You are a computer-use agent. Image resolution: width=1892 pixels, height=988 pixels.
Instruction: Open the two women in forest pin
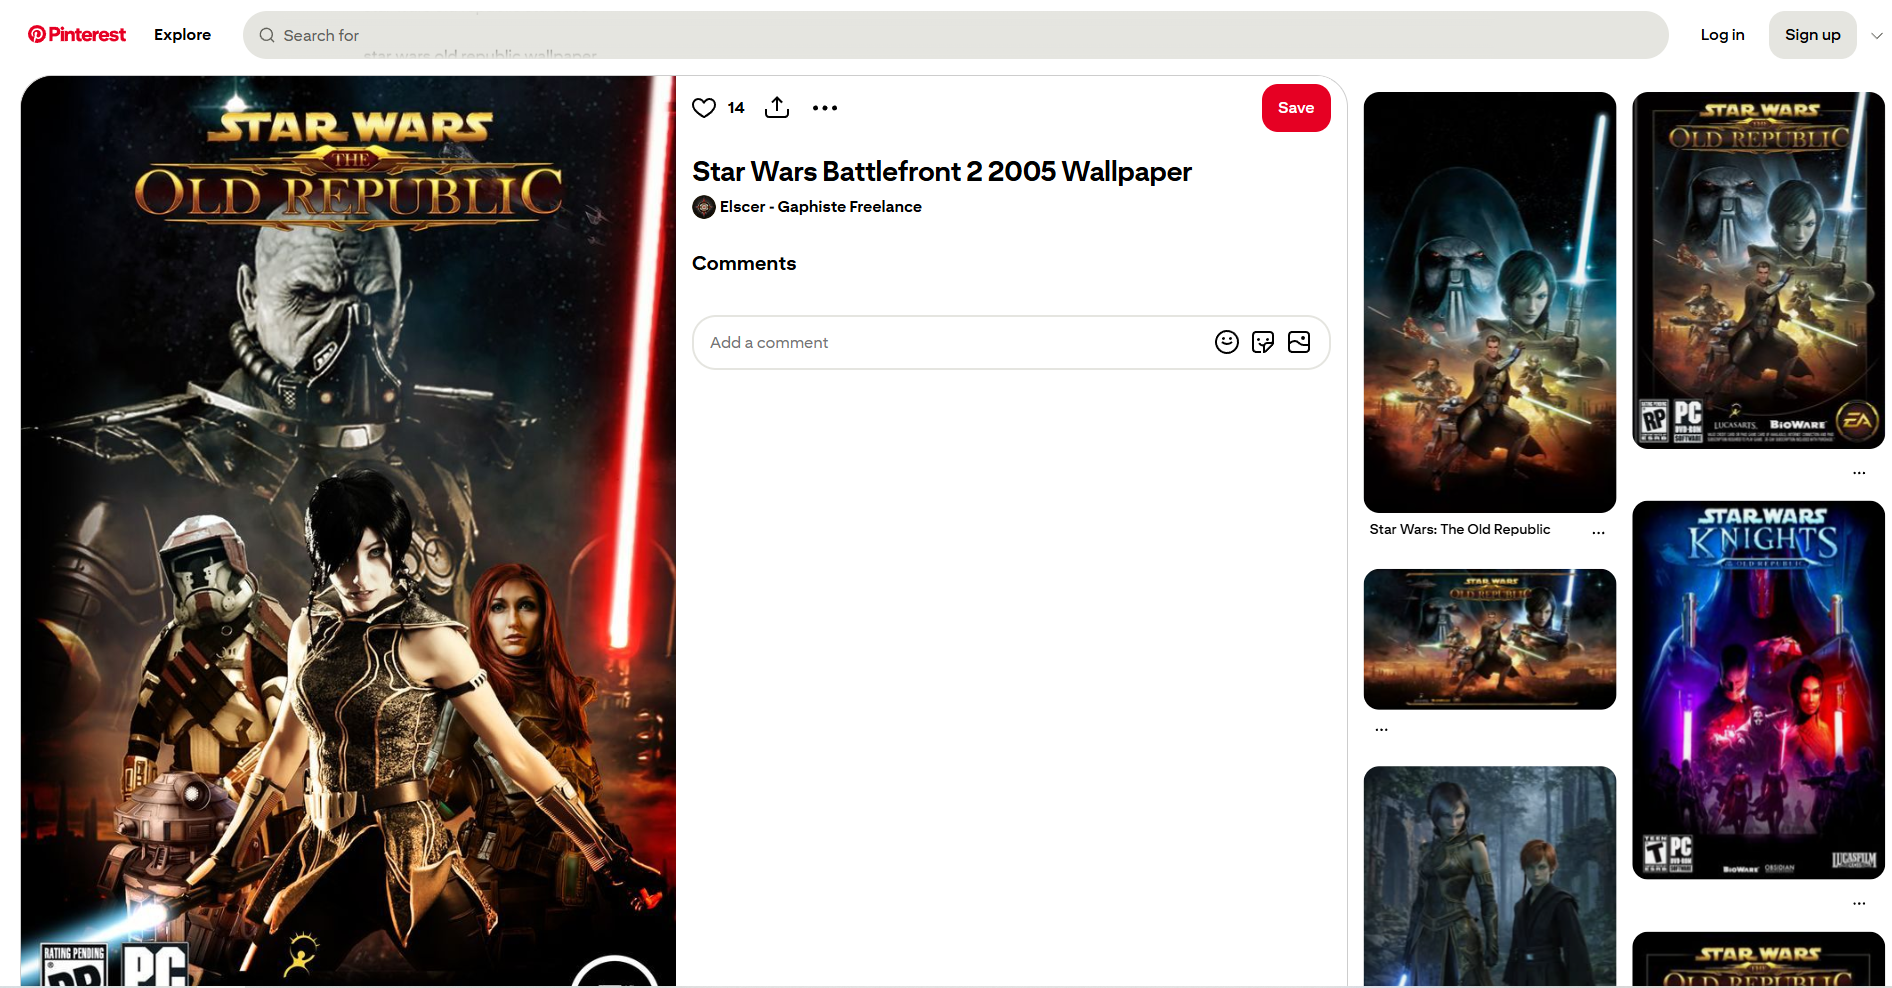(1490, 876)
